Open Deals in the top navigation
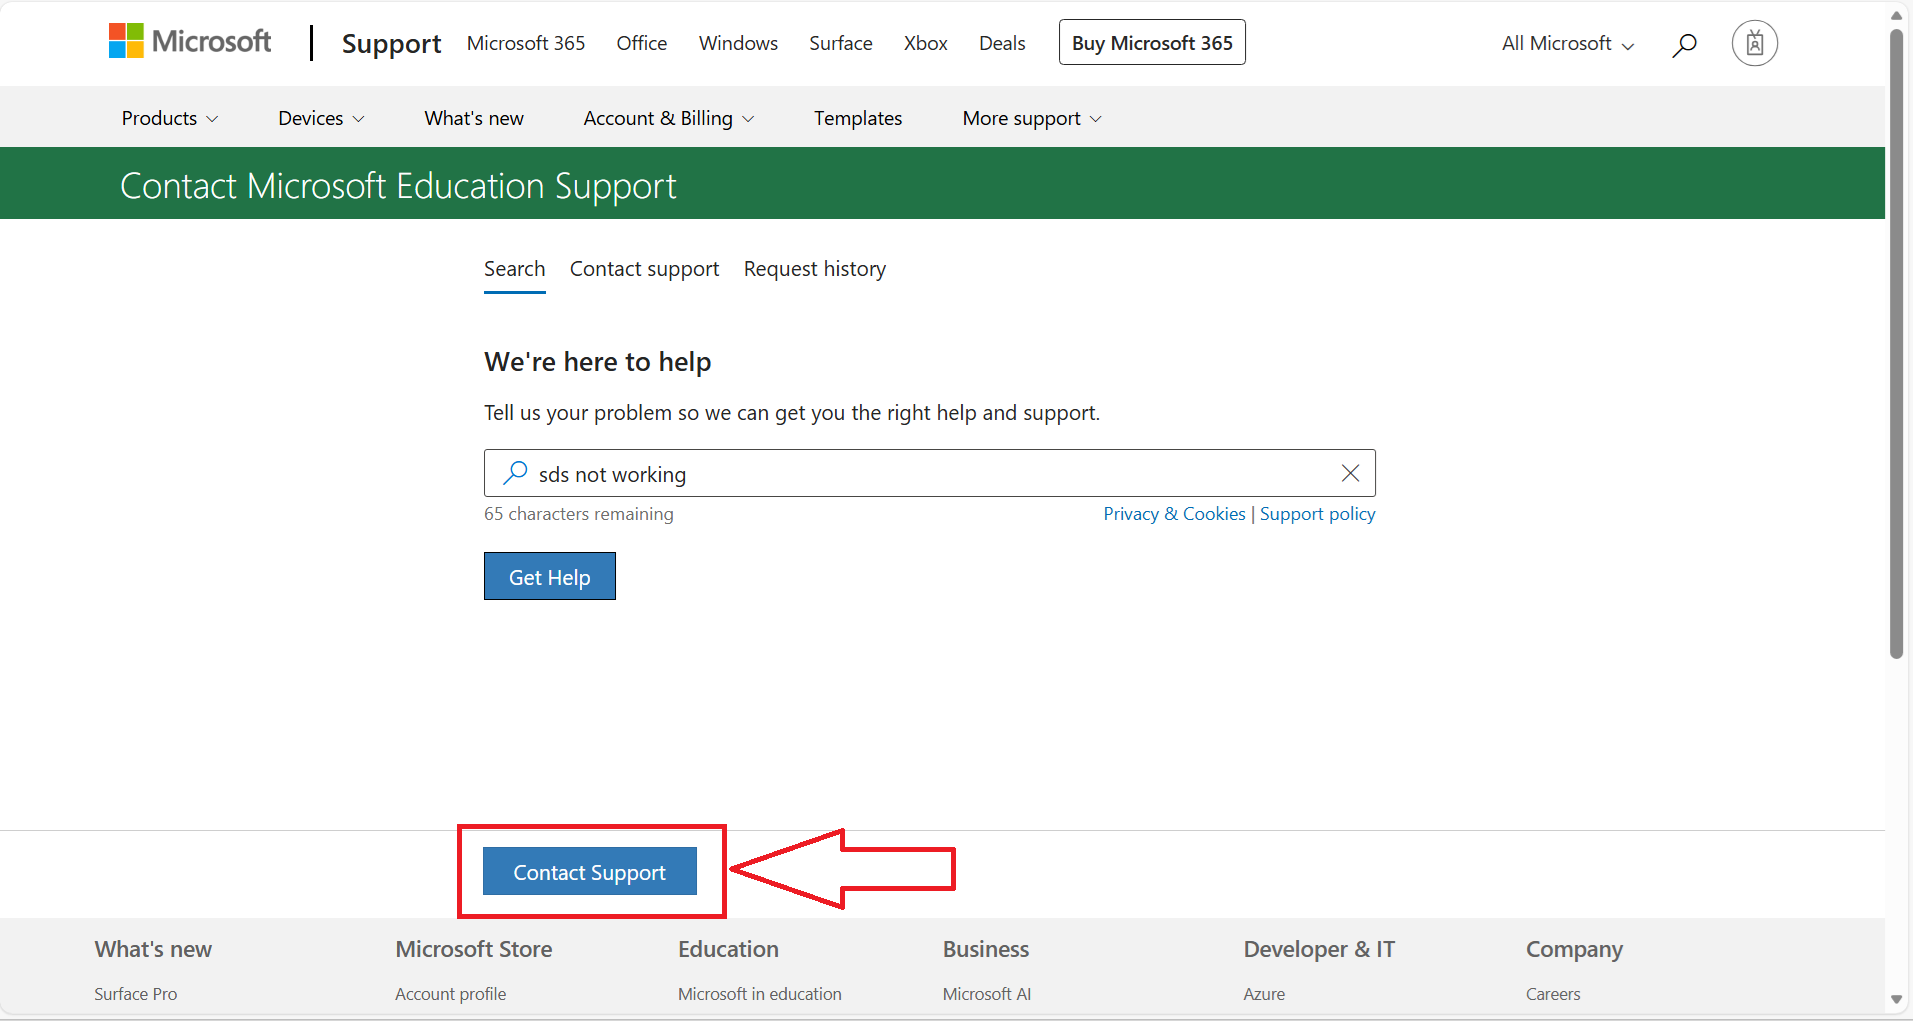 pos(1002,43)
